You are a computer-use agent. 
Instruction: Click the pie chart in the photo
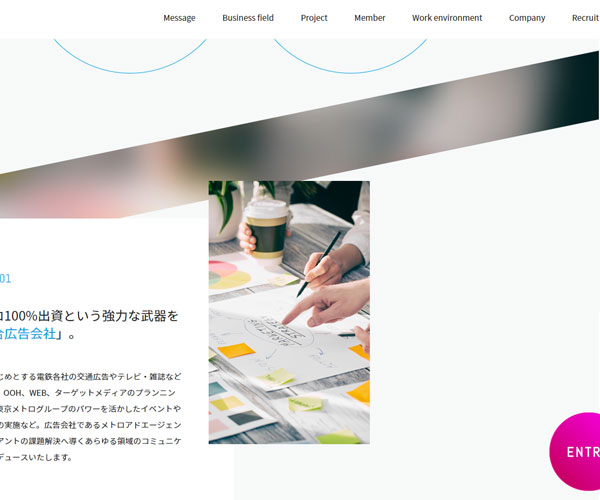228,272
